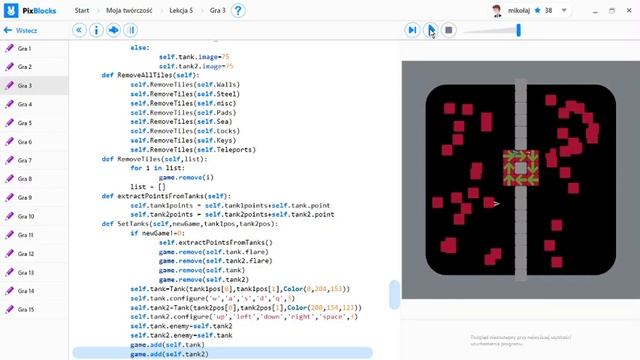
Task: Open the help question mark icon
Action: 238,11
